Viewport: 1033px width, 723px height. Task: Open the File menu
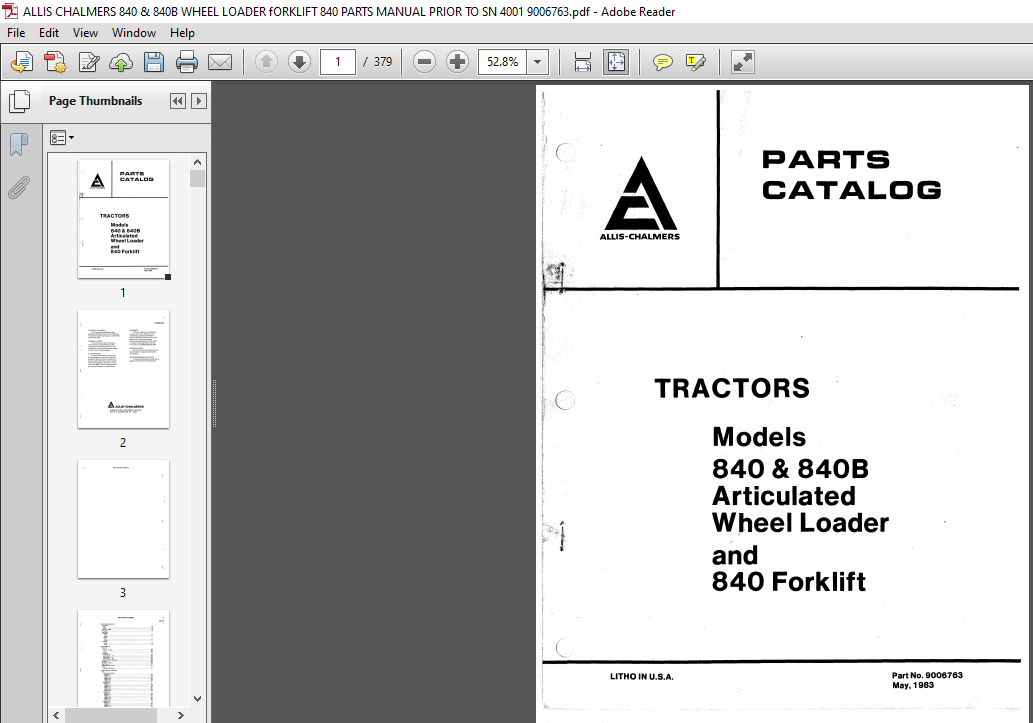[x=16, y=33]
